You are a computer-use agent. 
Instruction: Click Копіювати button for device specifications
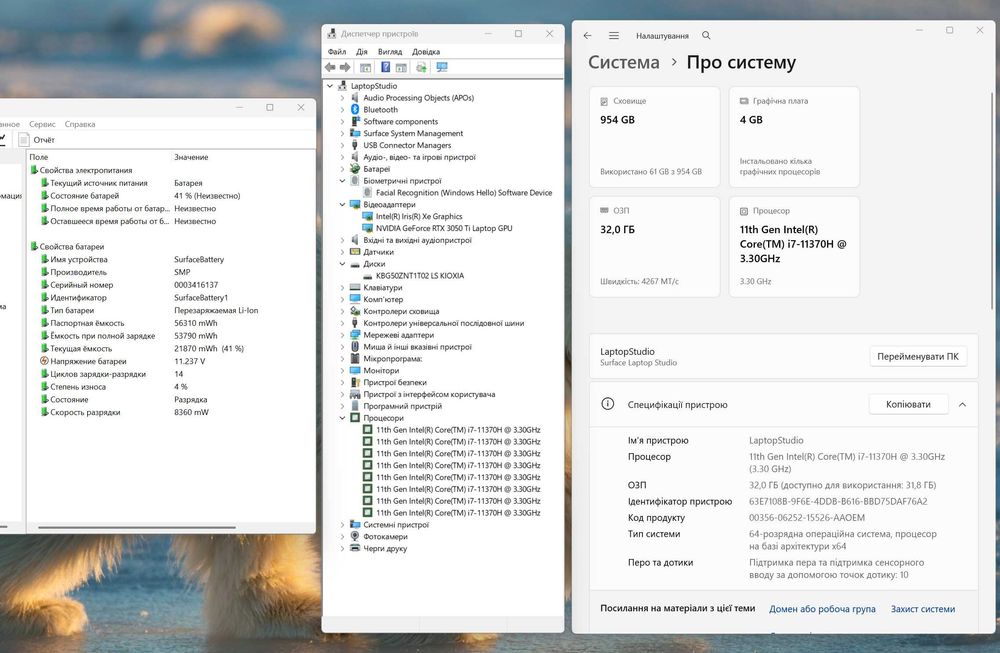[908, 404]
